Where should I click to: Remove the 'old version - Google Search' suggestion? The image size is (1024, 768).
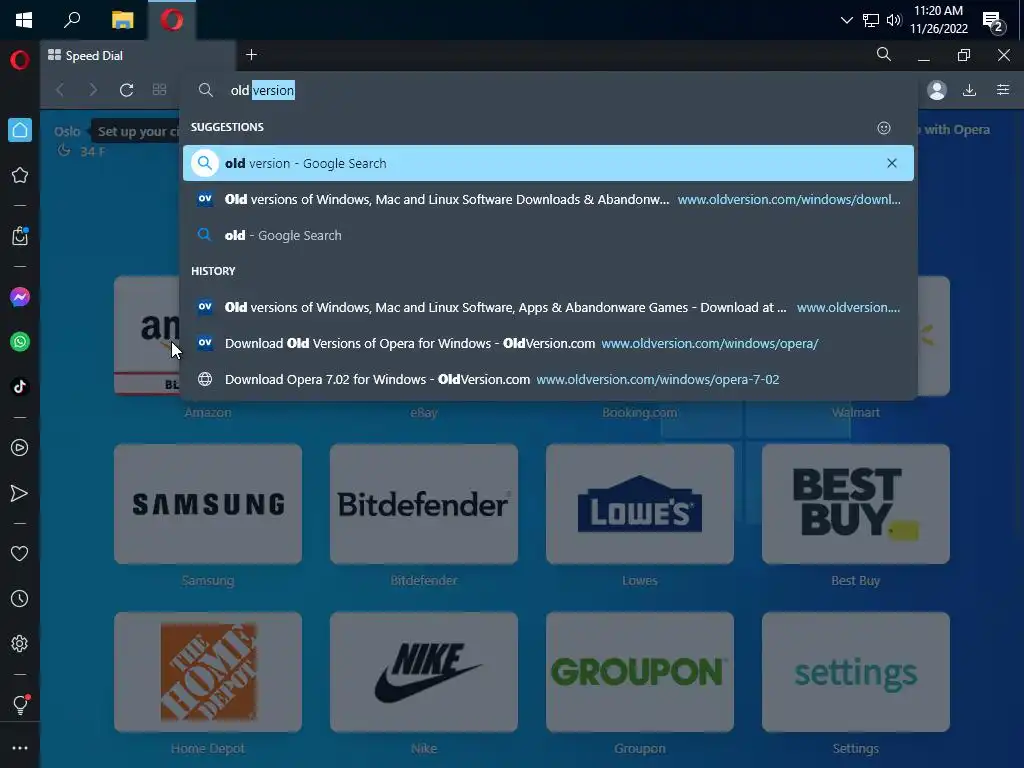[x=892, y=163]
